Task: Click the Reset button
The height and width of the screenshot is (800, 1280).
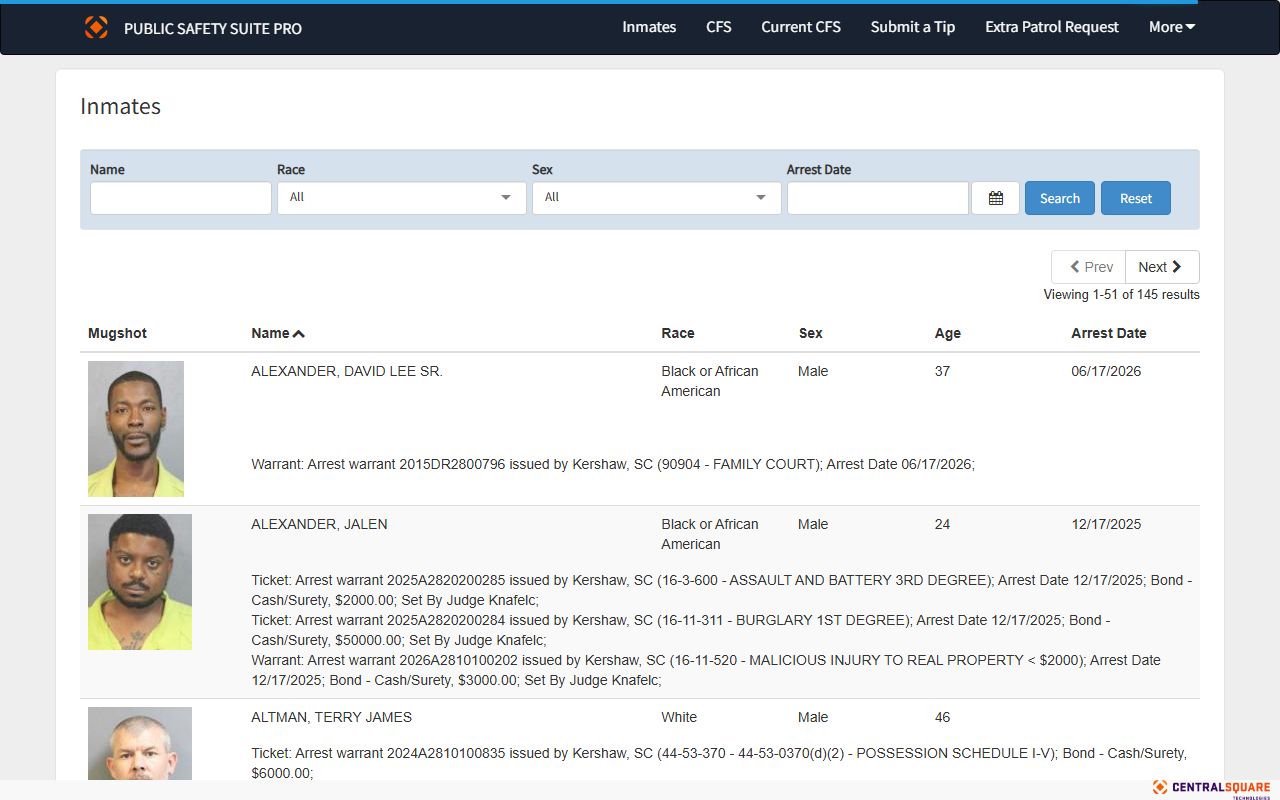Action: pos(1136,198)
